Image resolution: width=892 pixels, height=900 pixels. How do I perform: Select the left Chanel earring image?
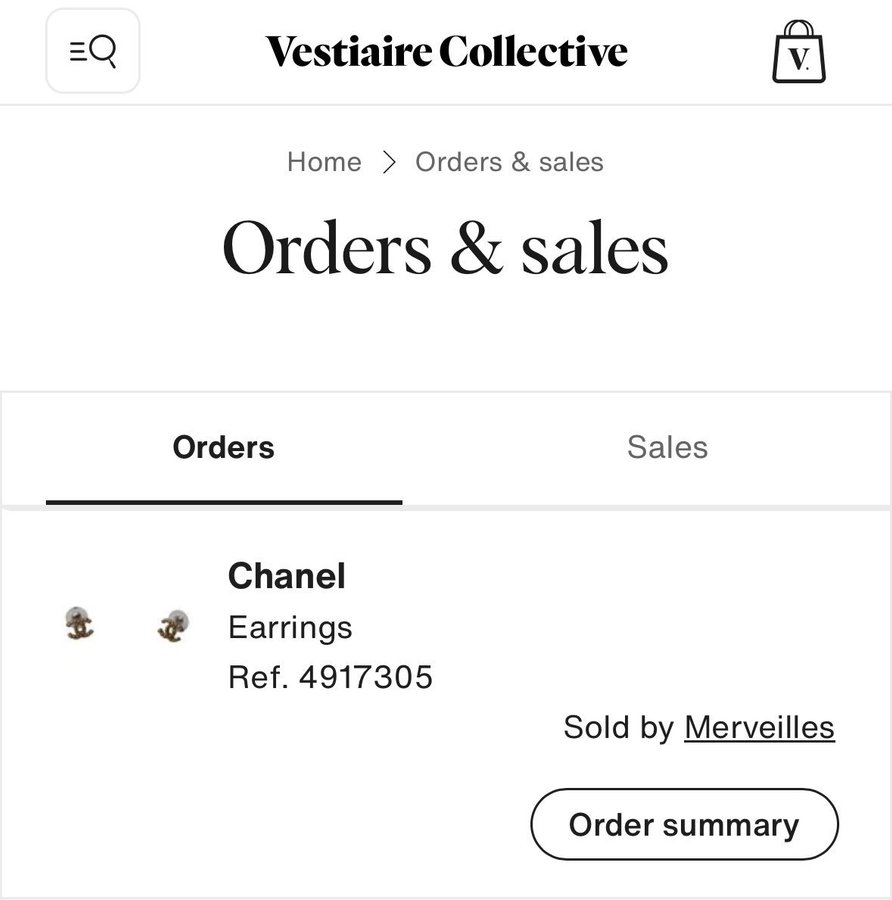coord(79,625)
